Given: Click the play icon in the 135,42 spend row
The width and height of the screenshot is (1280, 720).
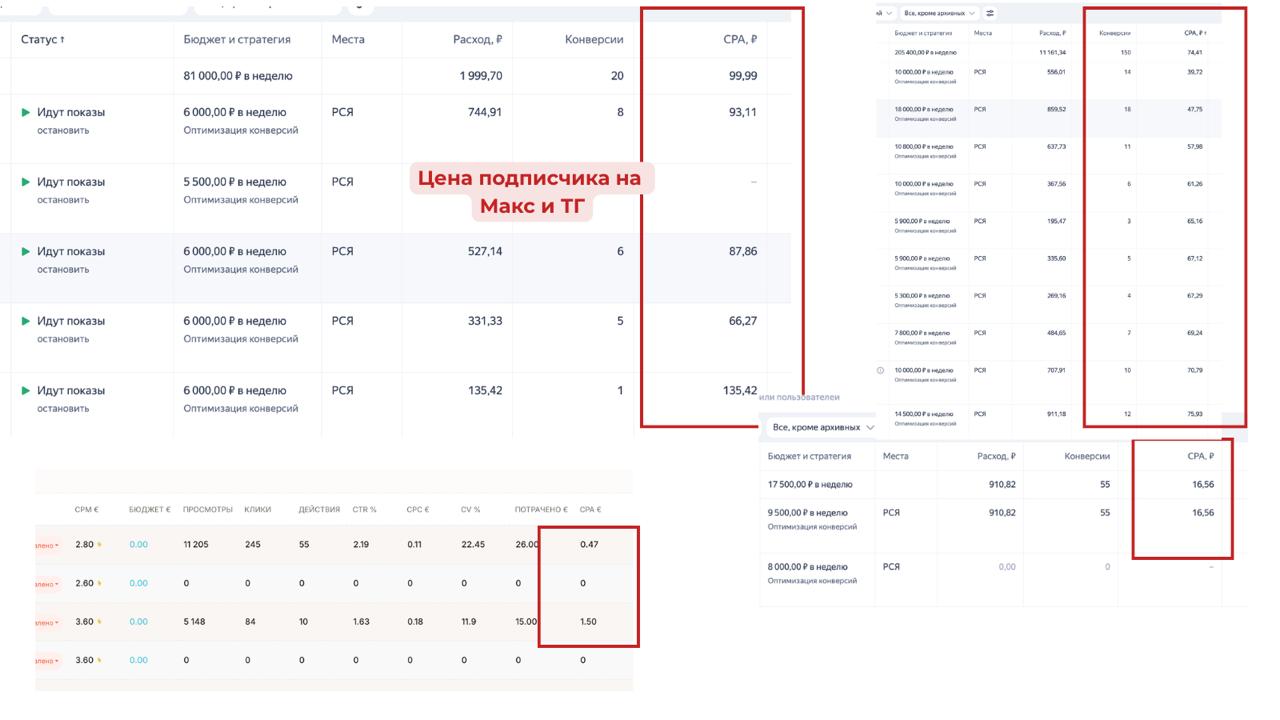Looking at the screenshot, I should (x=26, y=390).
